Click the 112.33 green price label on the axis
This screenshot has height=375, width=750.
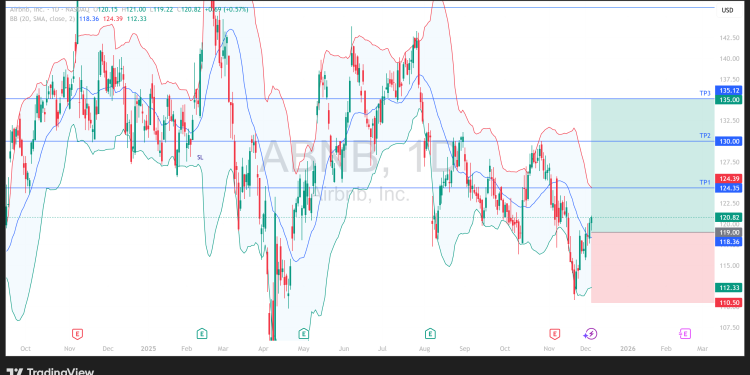coord(728,287)
